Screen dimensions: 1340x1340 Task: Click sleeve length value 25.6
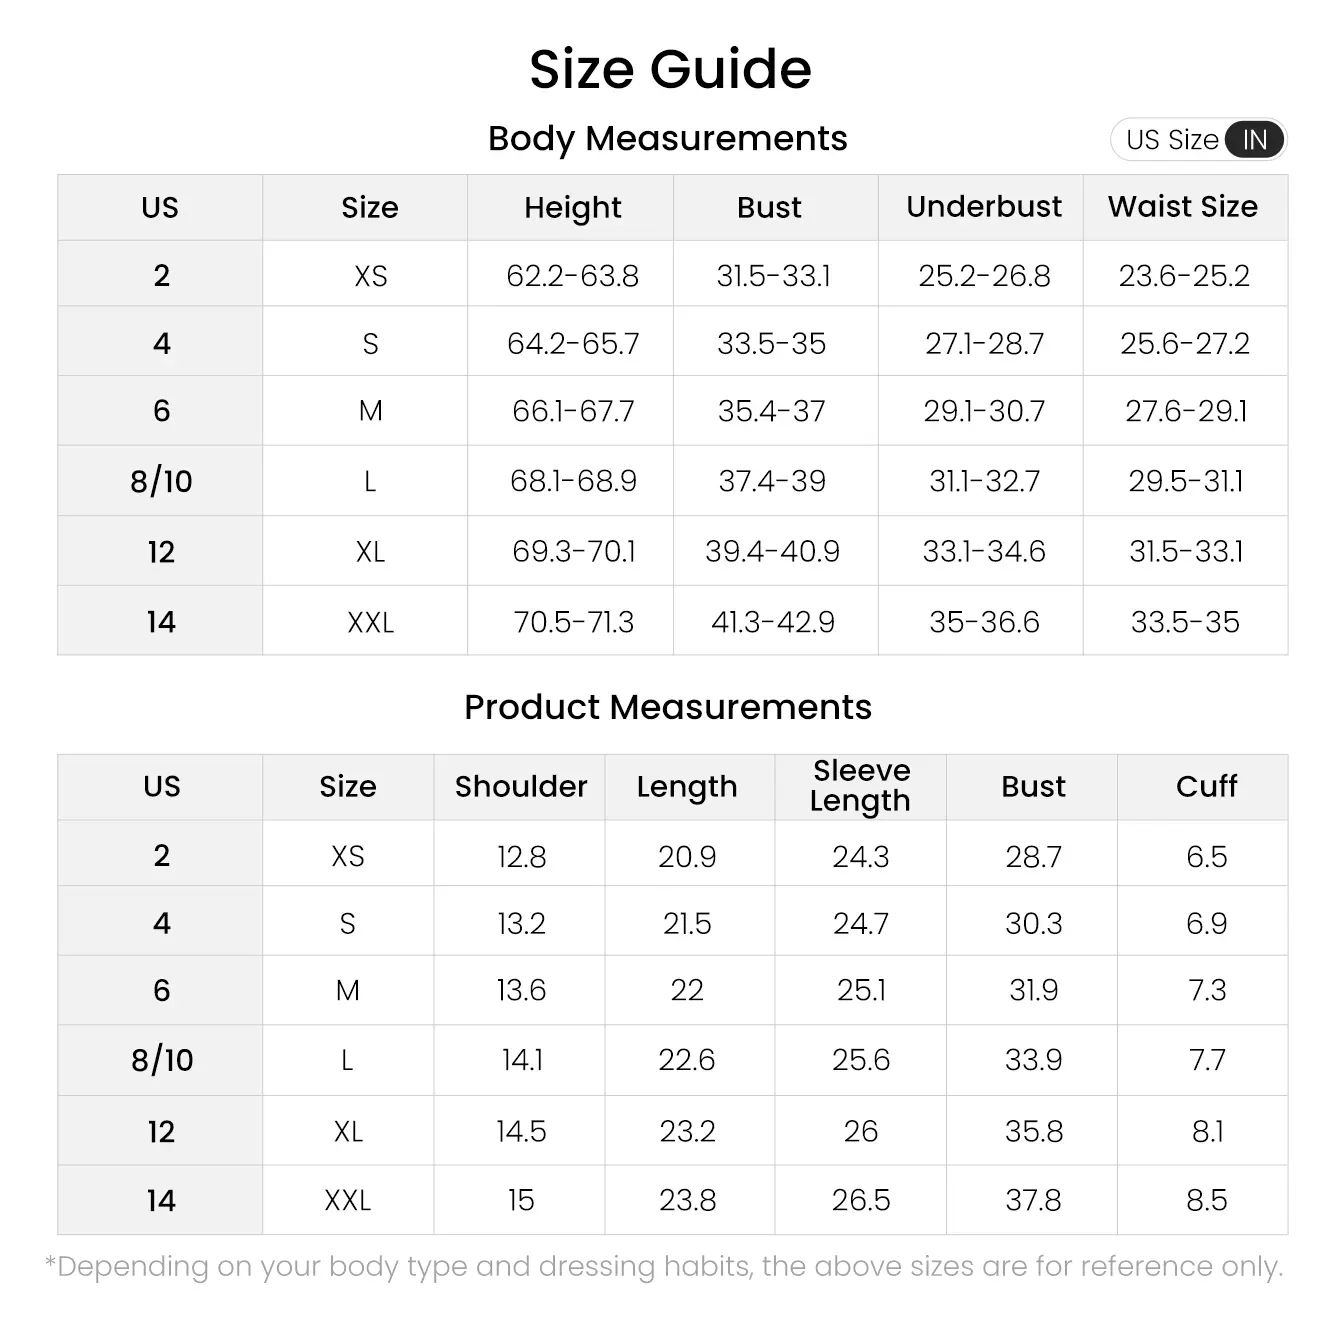[x=860, y=1060]
